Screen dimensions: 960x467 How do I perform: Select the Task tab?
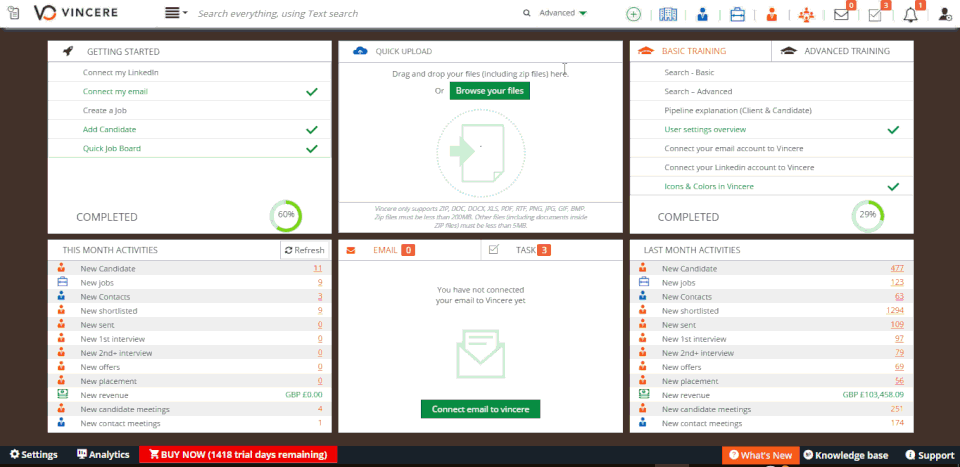point(552,250)
